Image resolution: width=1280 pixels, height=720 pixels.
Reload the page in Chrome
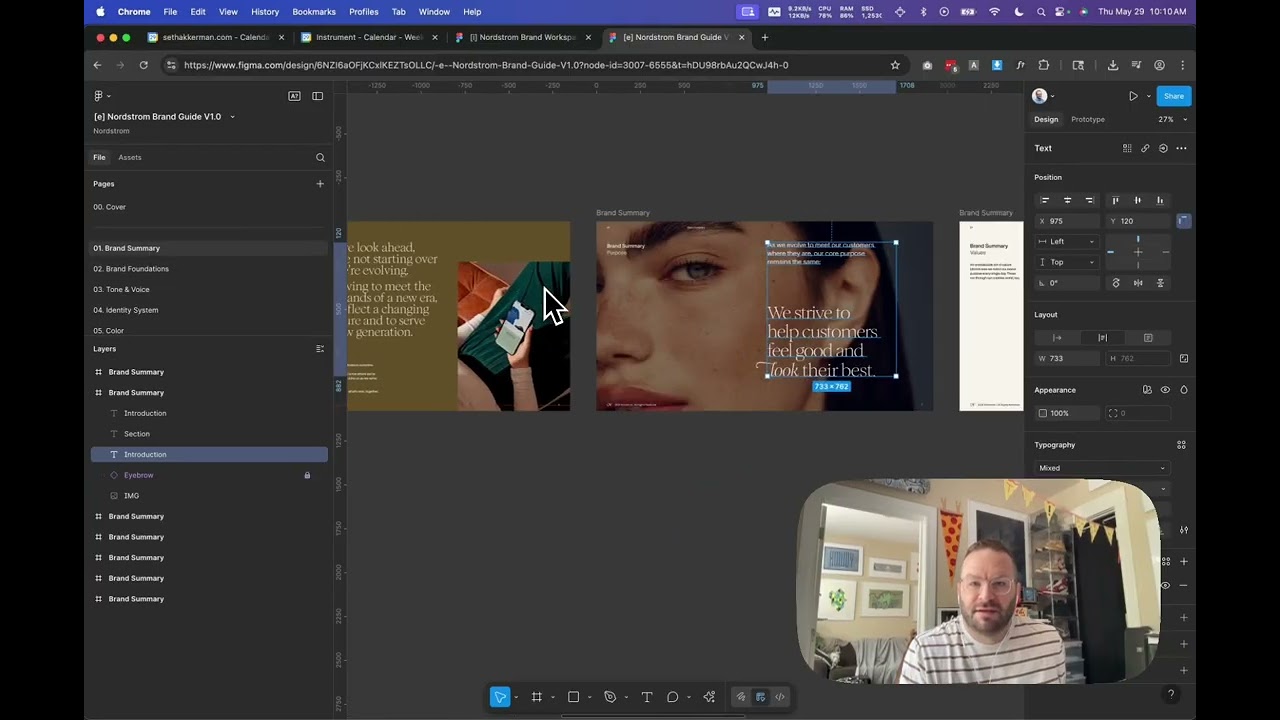144,65
